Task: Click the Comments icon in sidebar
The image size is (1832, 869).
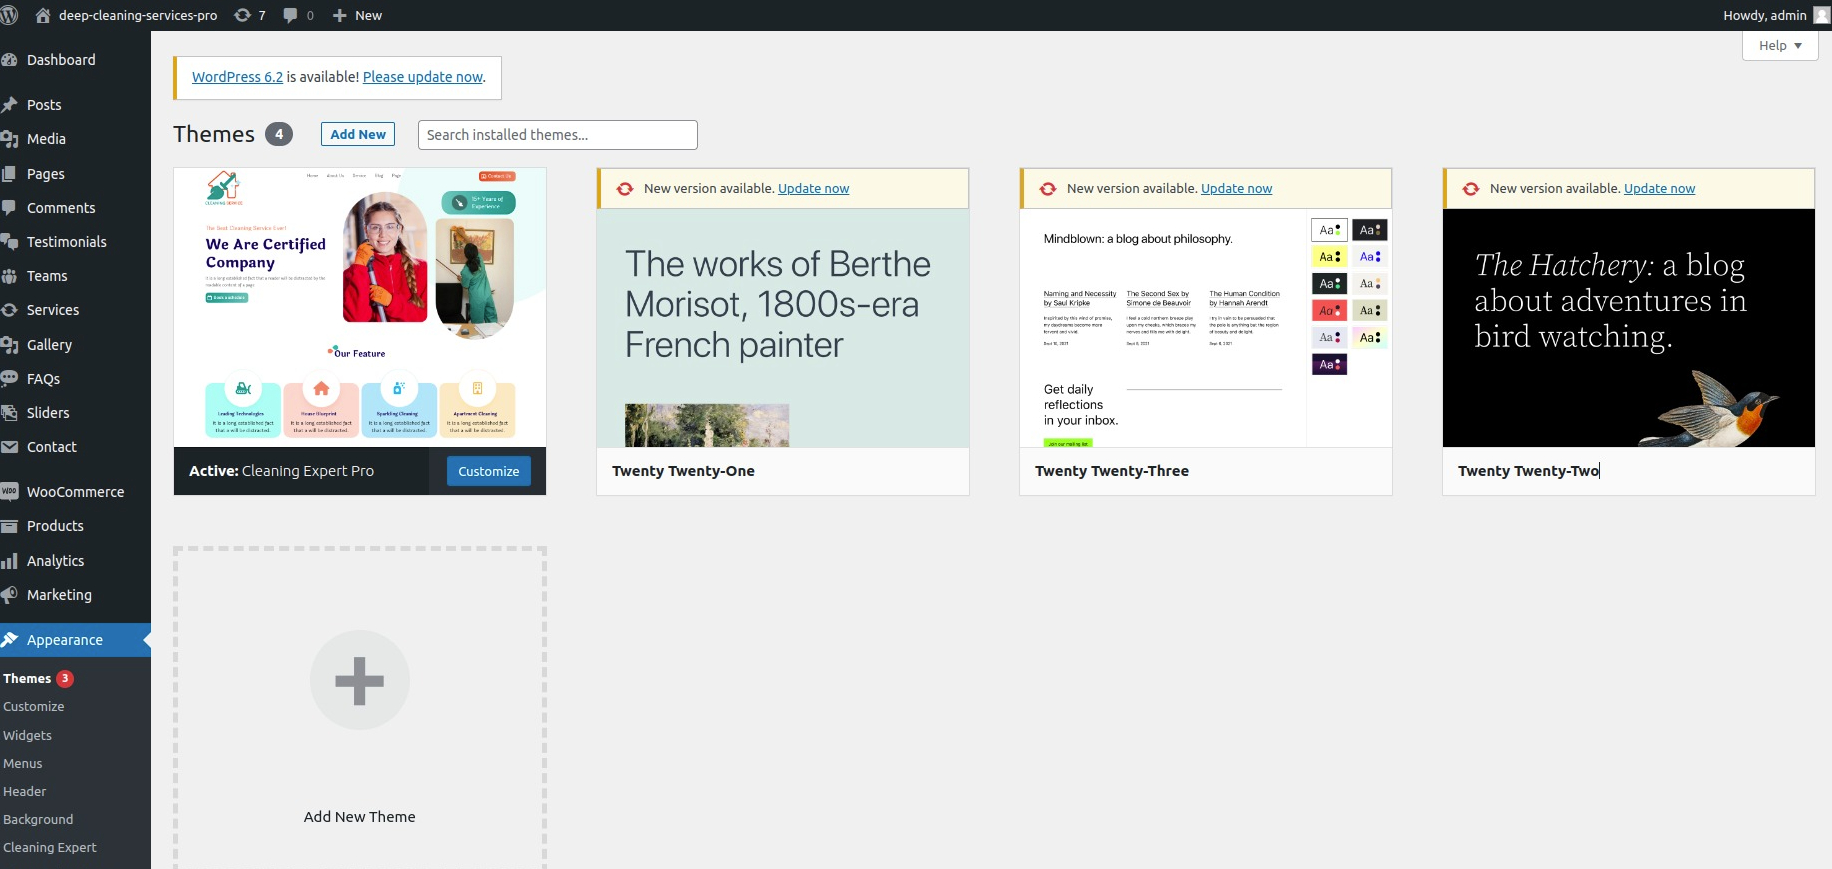Action: [x=9, y=208]
